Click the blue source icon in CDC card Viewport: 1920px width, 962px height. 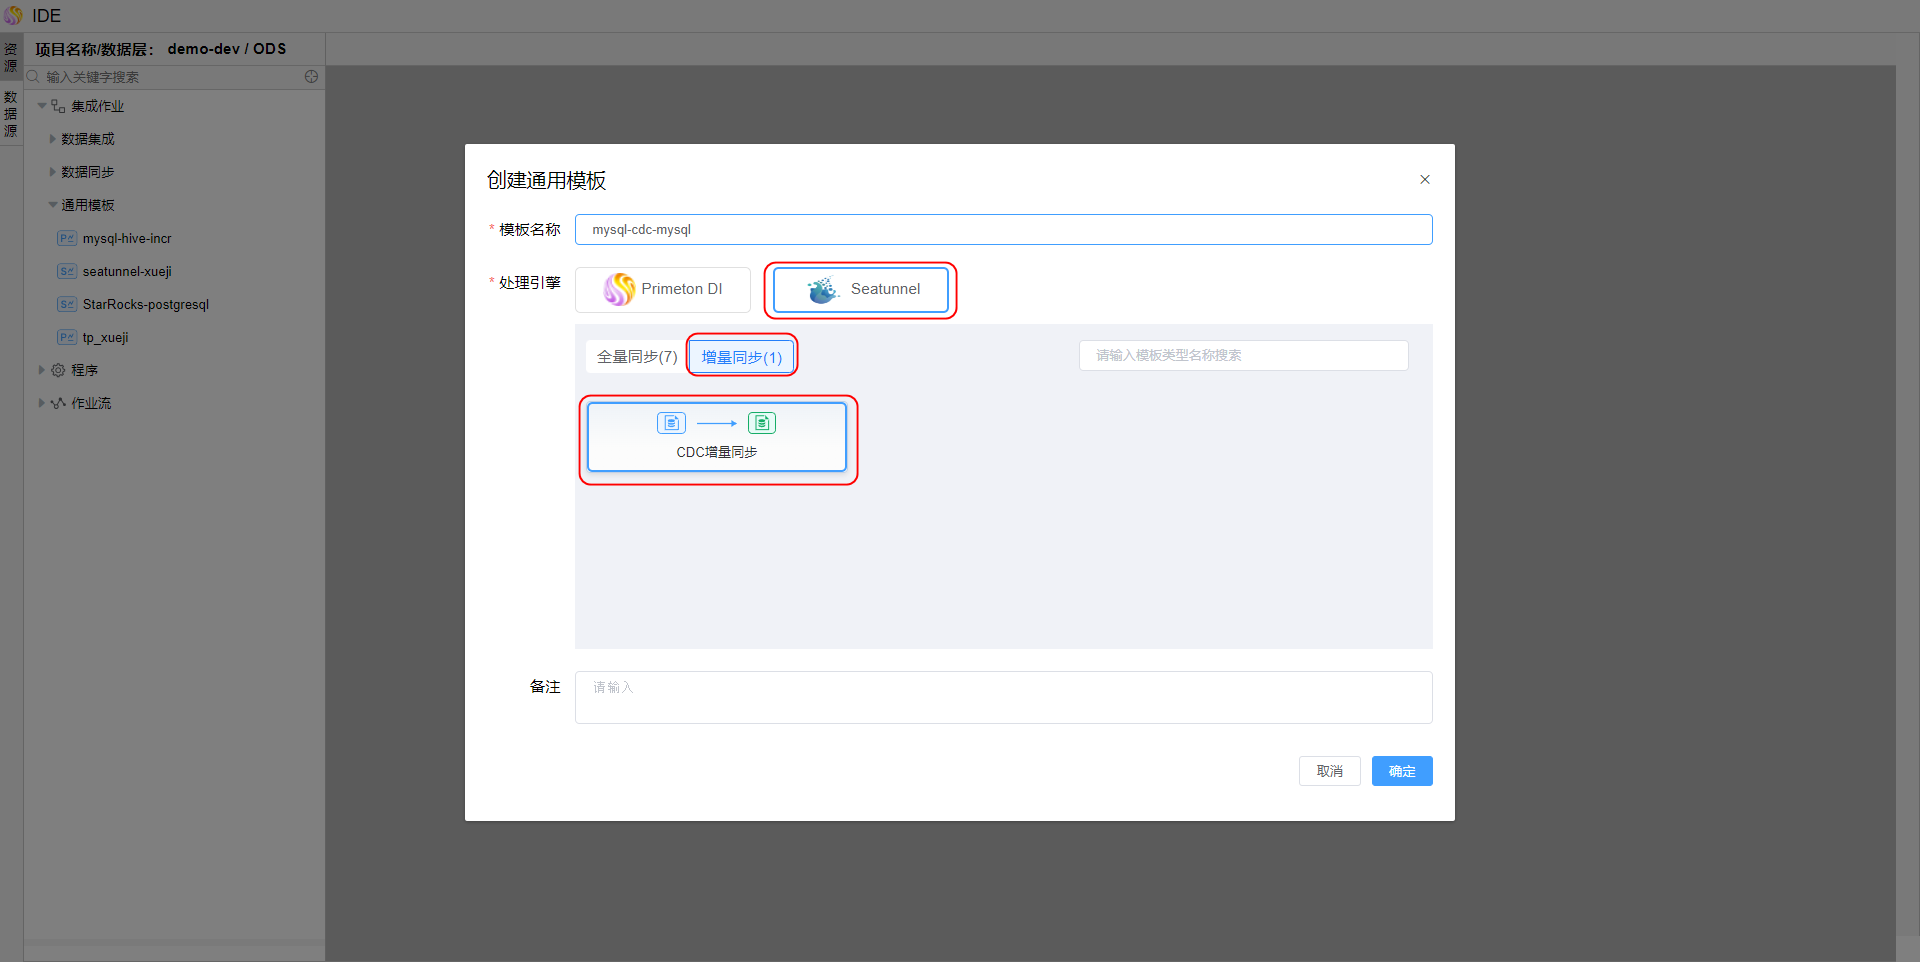click(671, 423)
